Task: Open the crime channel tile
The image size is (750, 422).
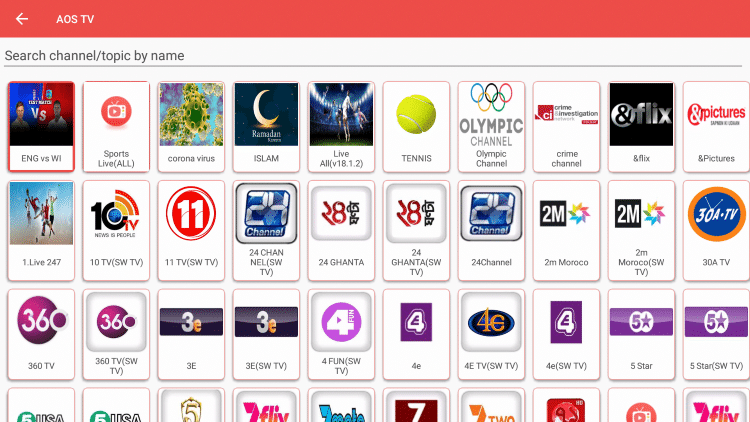Action: 566,126
